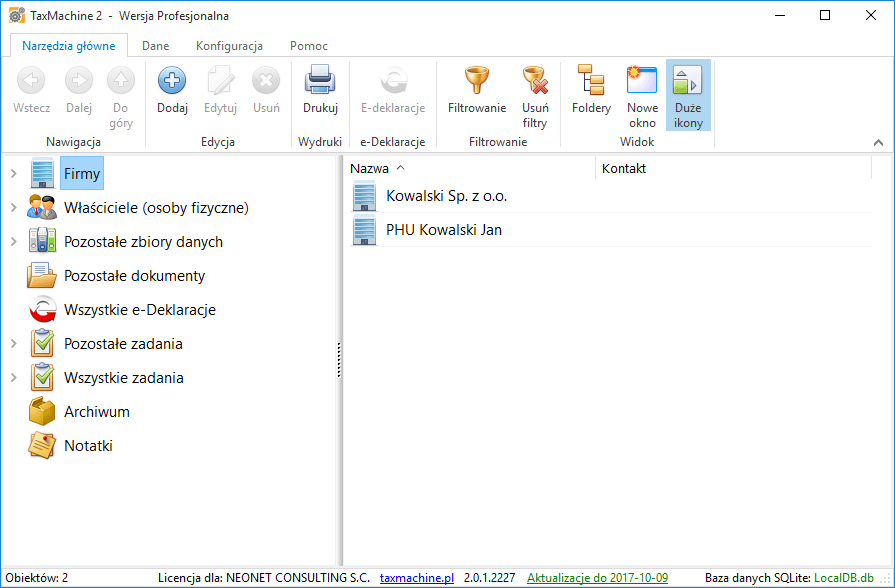Open a Nowe okno window

coord(642,81)
